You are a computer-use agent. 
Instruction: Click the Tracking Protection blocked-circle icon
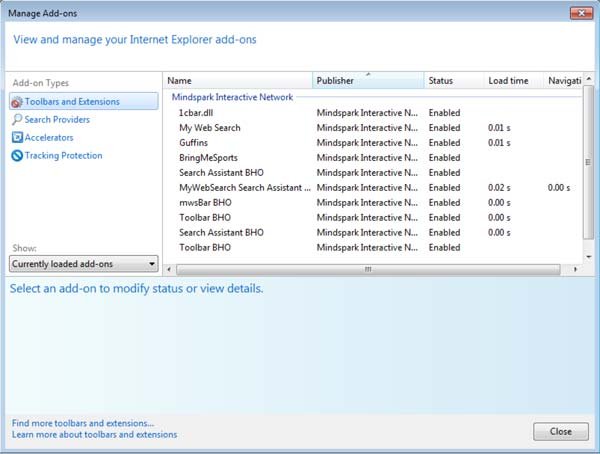pyautogui.click(x=17, y=156)
